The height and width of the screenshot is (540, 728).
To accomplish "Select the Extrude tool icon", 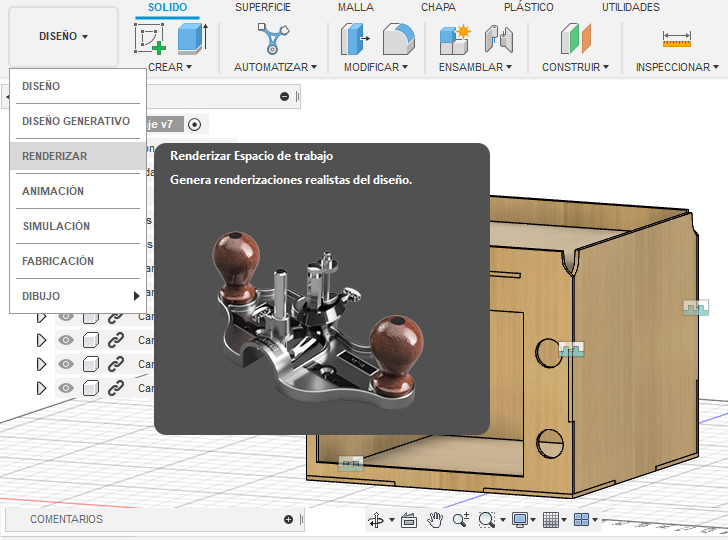I will pos(193,38).
